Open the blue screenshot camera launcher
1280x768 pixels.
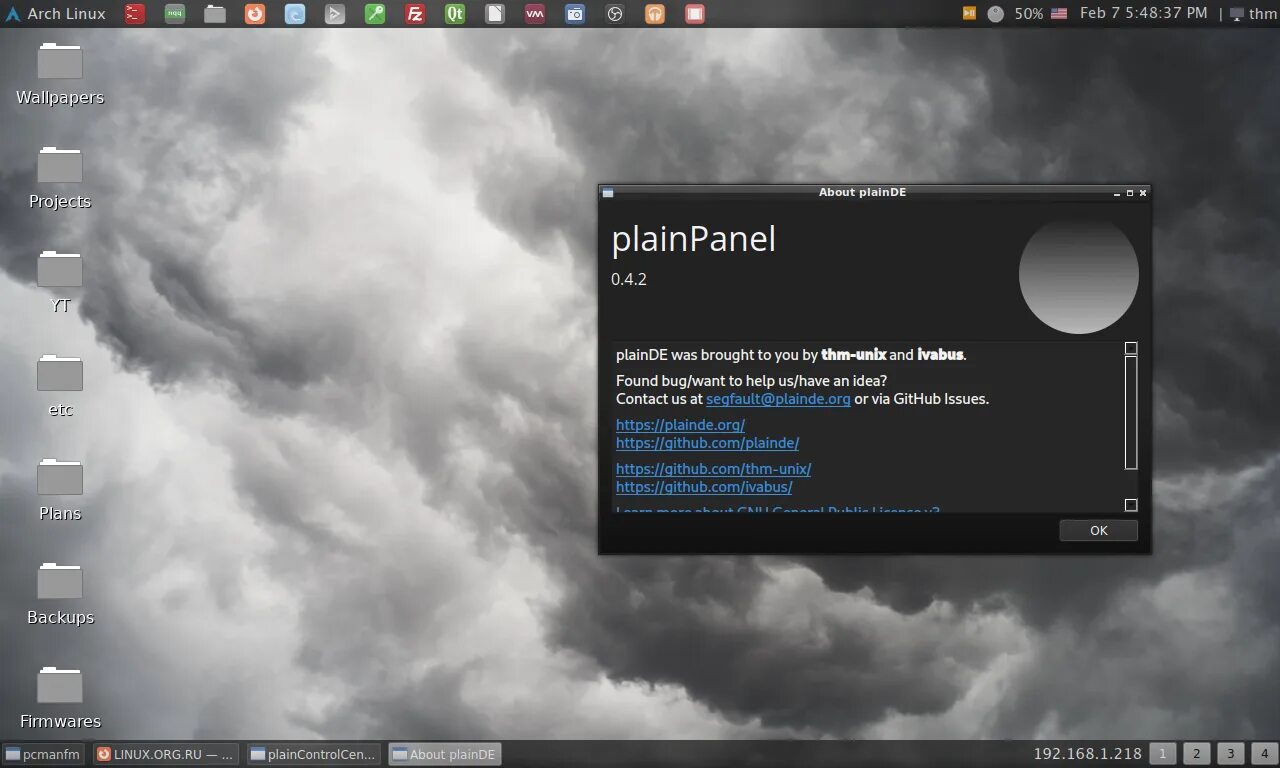(x=575, y=14)
